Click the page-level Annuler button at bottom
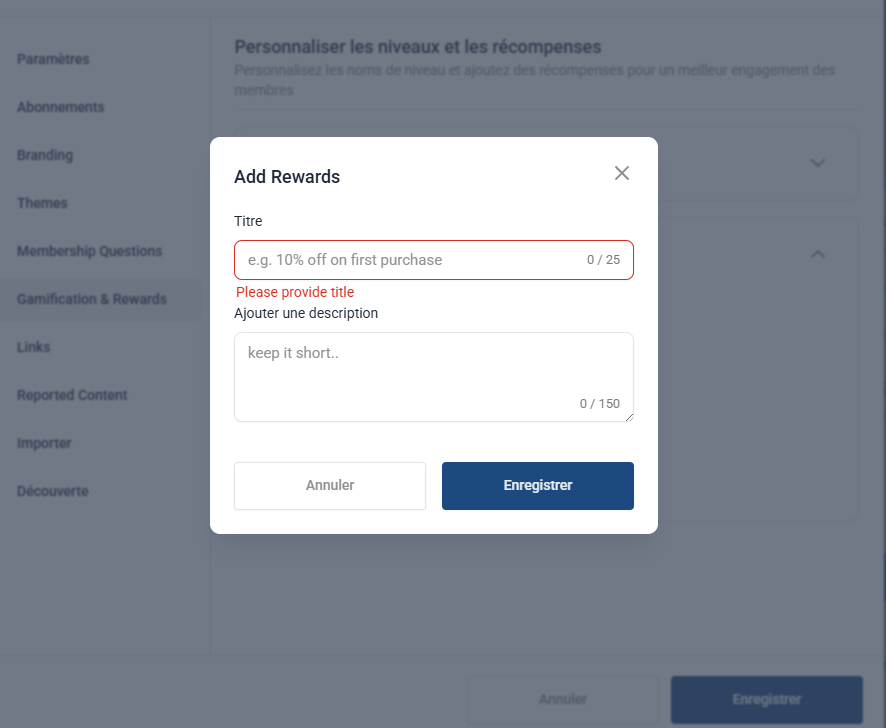This screenshot has height=728, width=886. tap(562, 699)
